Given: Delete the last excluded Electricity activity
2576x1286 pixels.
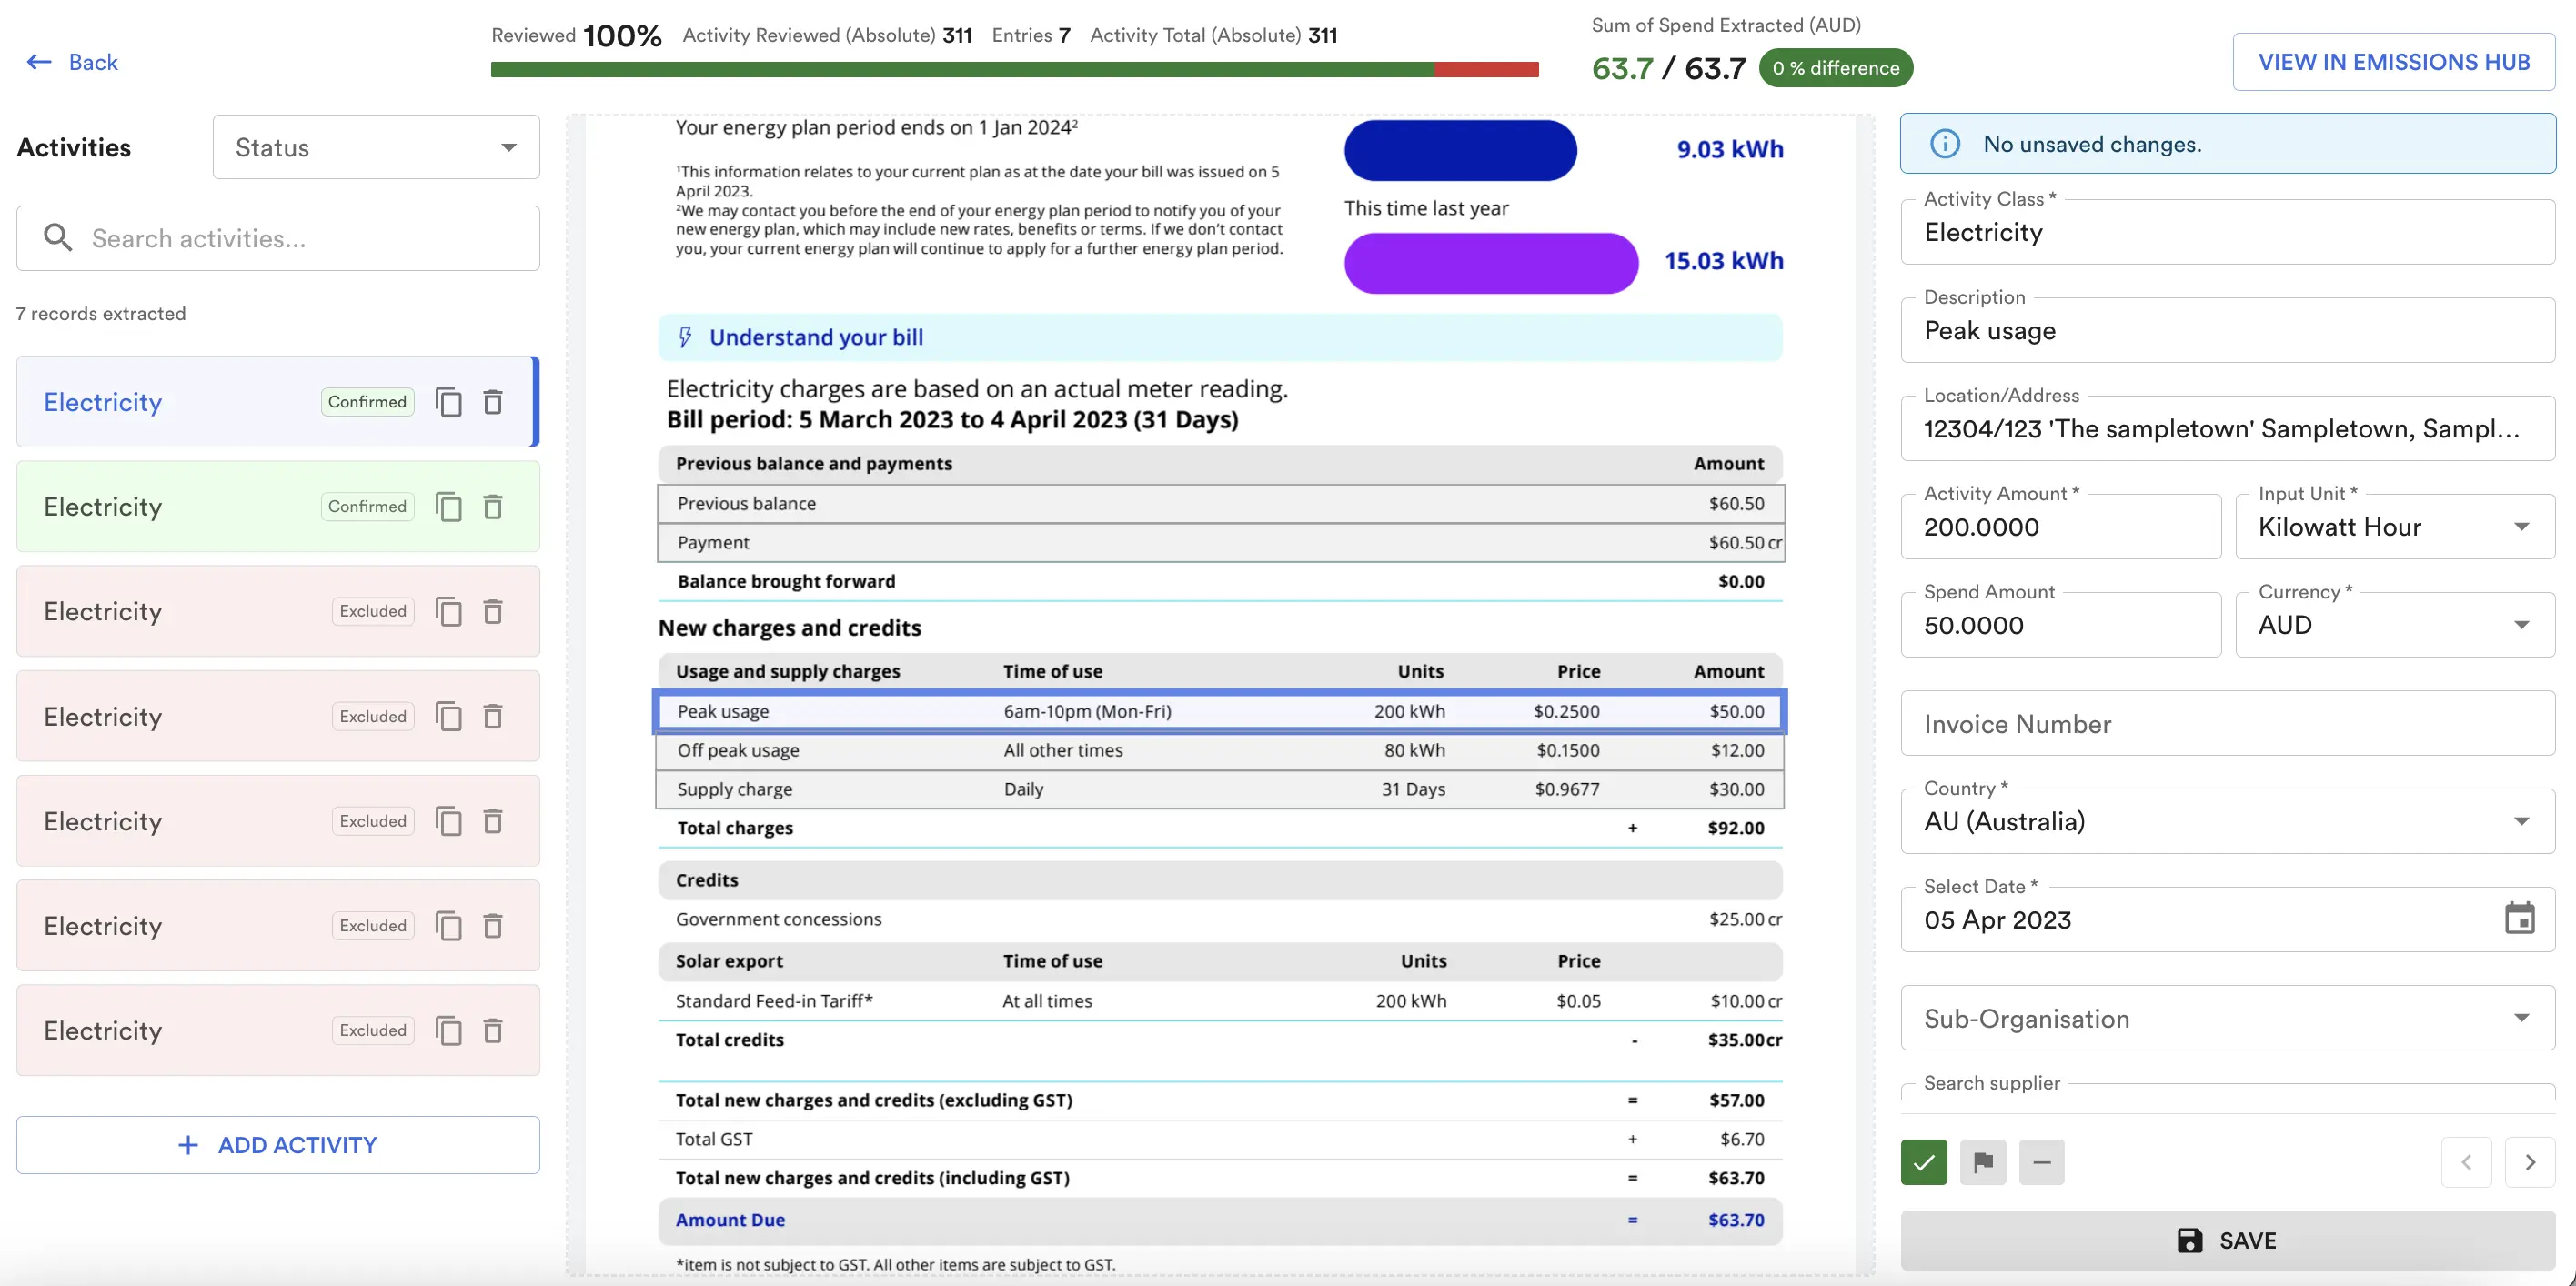Looking at the screenshot, I should click(x=493, y=1030).
